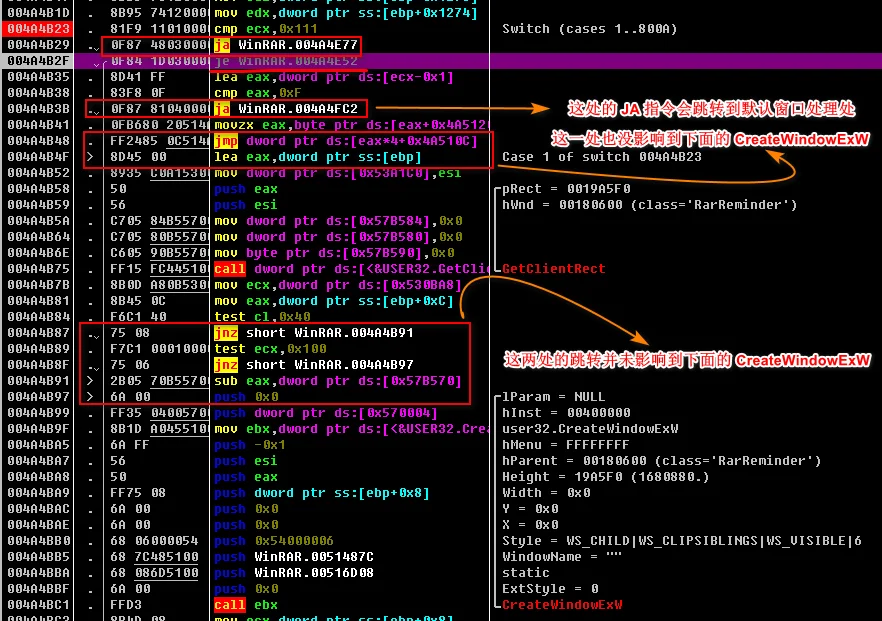
Task: Select address 004A4B97 row
Action: pos(38,397)
